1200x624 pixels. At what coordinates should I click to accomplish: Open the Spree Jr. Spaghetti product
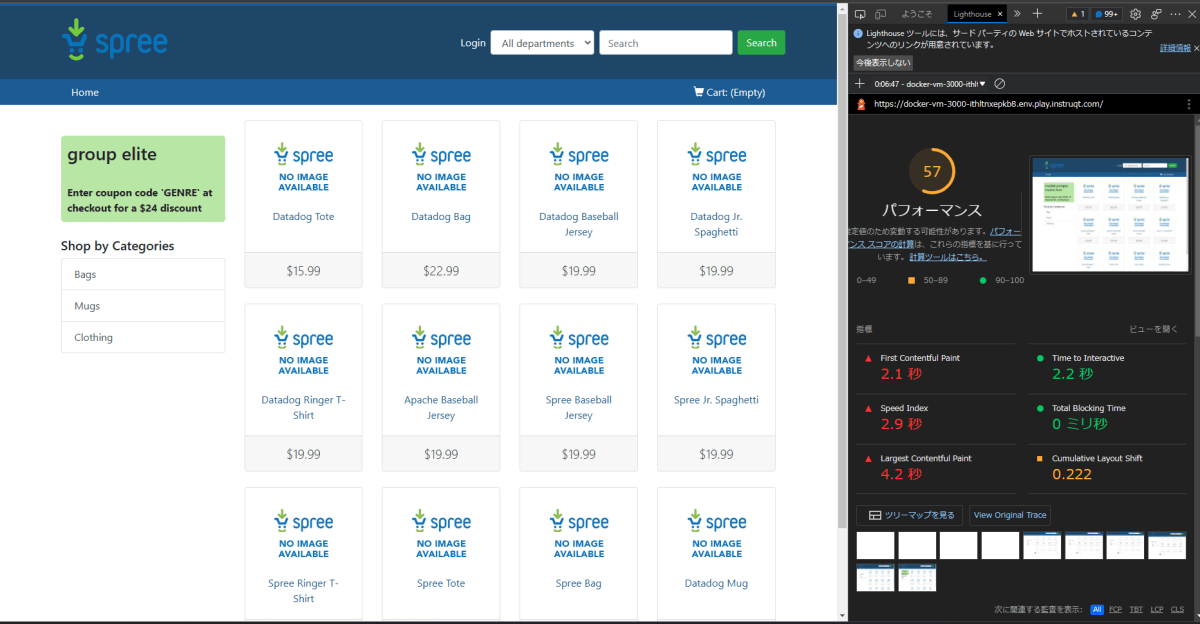[716, 400]
